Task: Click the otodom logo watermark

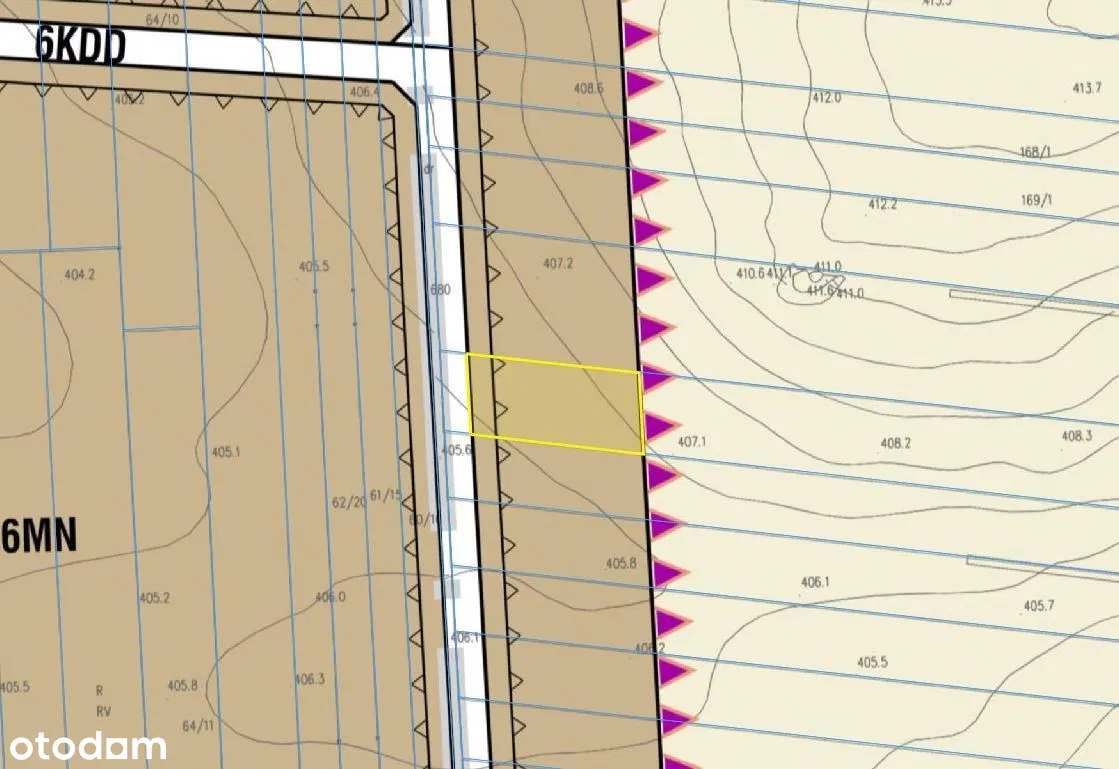Action: pyautogui.click(x=88, y=746)
